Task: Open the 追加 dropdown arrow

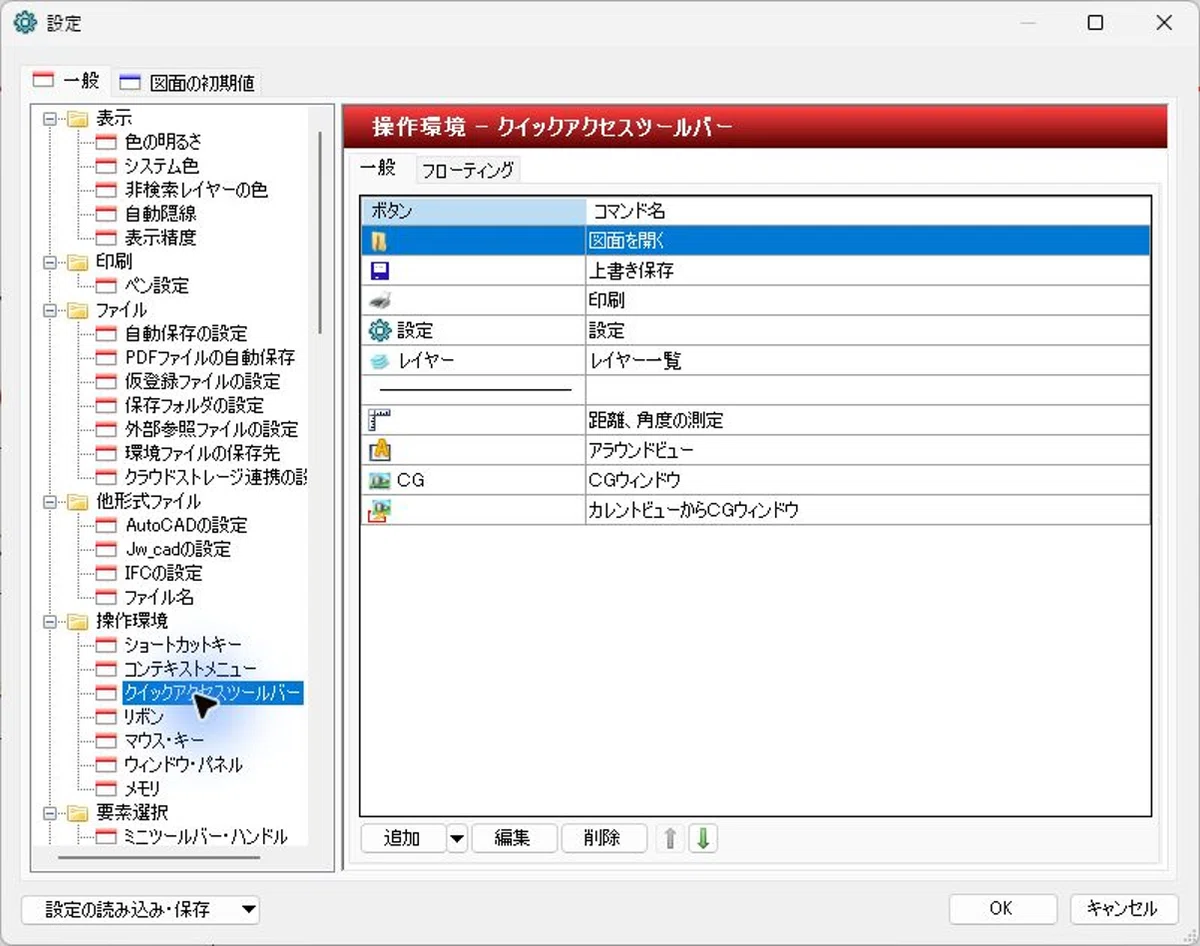Action: 457,838
